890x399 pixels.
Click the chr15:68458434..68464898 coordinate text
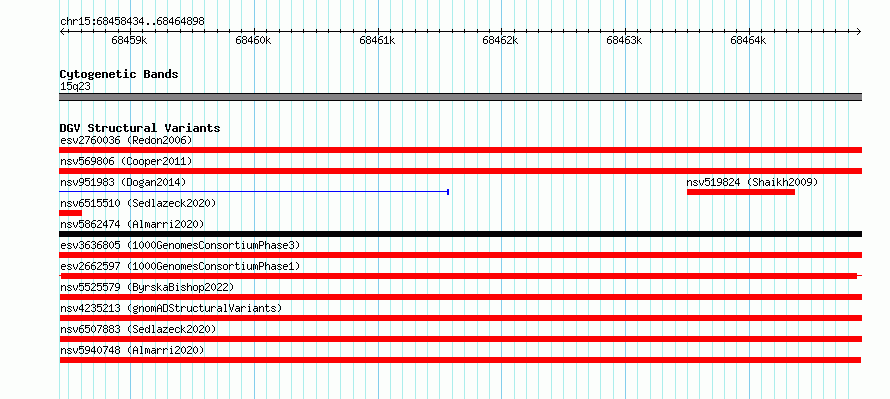pyautogui.click(x=132, y=22)
